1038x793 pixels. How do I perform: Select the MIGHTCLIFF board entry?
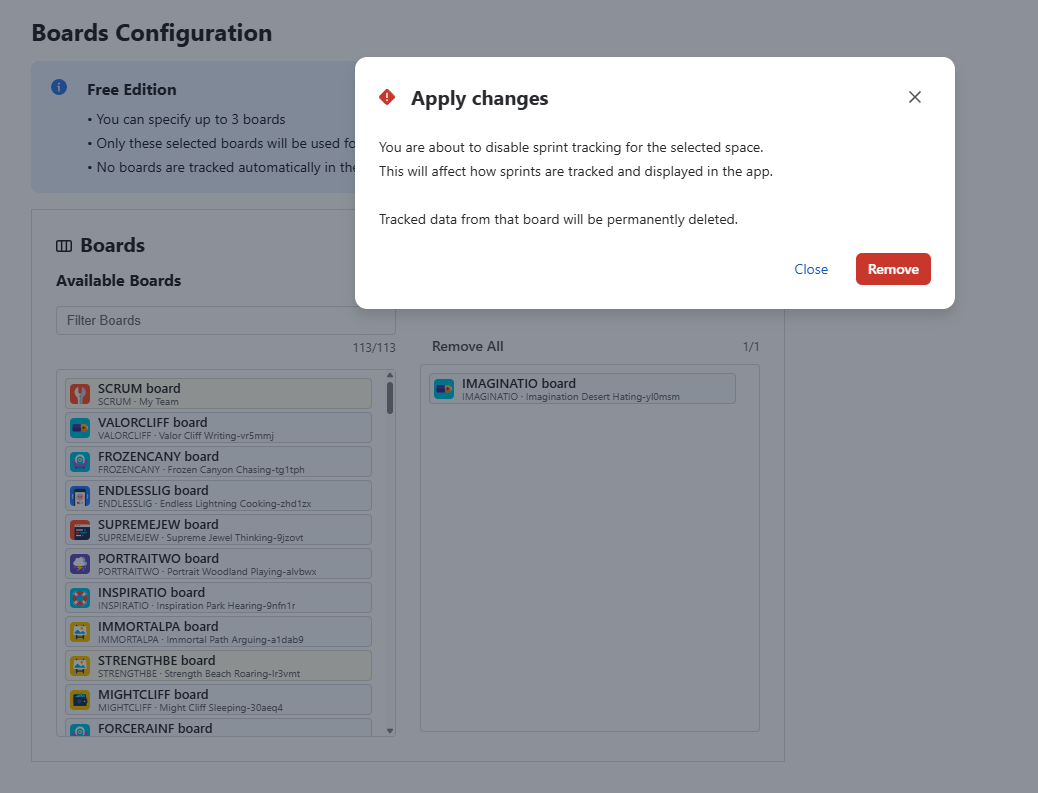[x=218, y=700]
